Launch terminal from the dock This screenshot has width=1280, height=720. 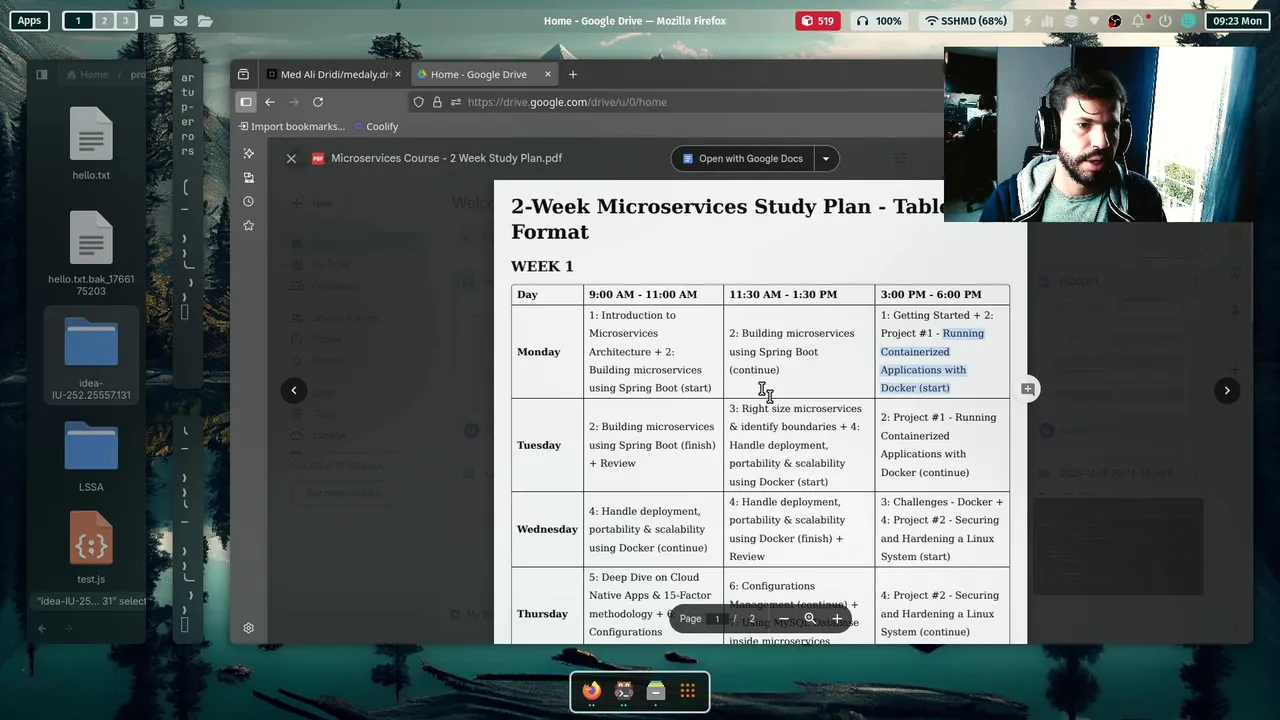point(624,691)
